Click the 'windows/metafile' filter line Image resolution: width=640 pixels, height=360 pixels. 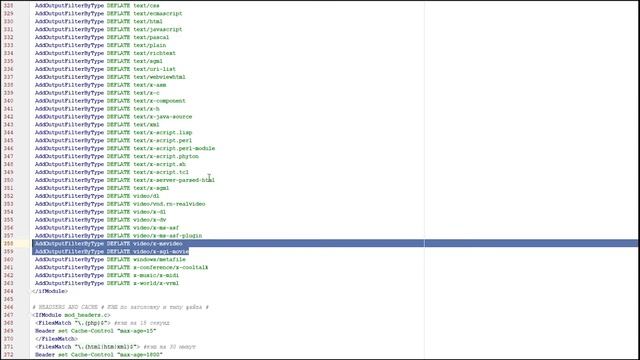110,260
